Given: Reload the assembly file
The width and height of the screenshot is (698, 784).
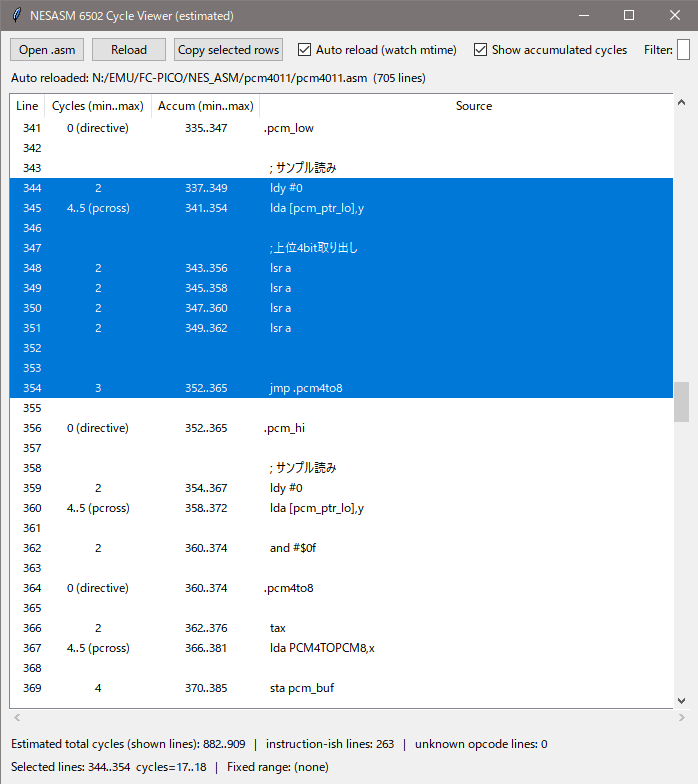Looking at the screenshot, I should 129,50.
